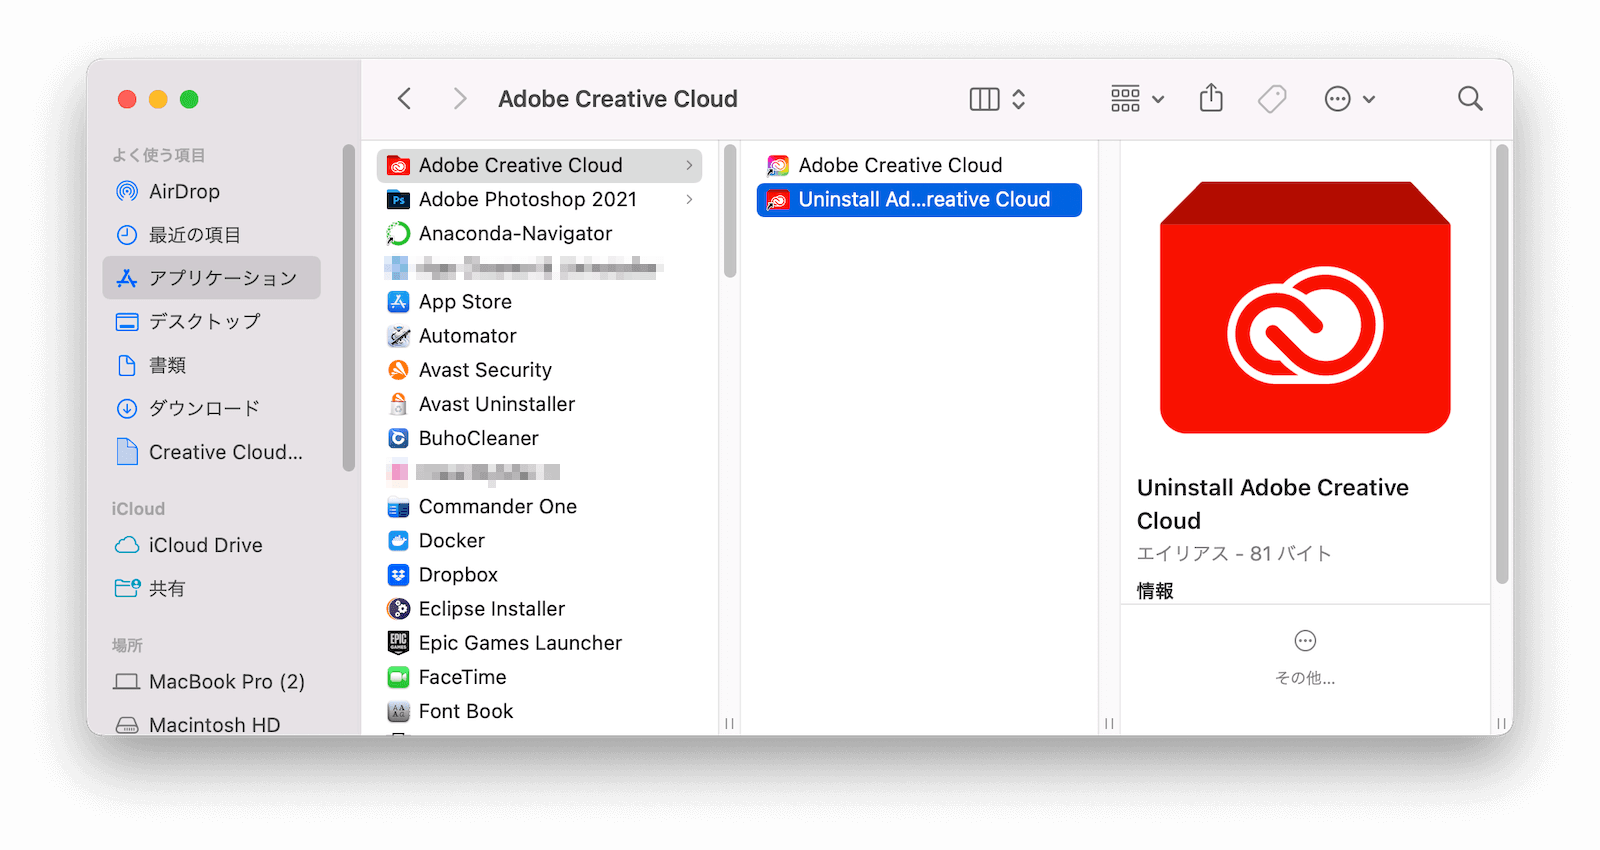The image size is (1600, 850).
Task: Click the preview pane vertical scrollbar
Action: [x=1501, y=362]
